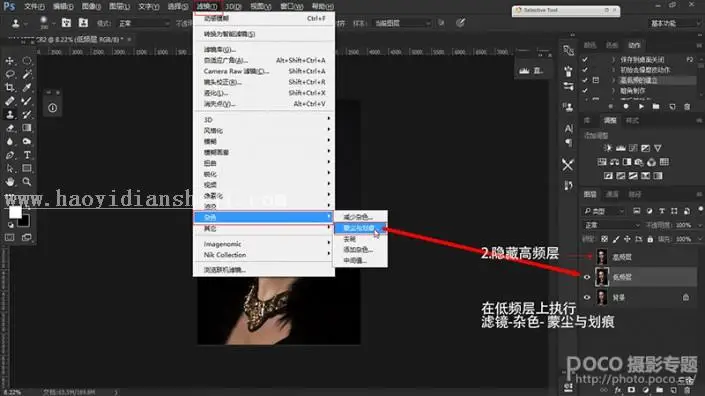This screenshot has height=396, width=705.
Task: Open layer filter type dropdown
Action: coord(604,211)
